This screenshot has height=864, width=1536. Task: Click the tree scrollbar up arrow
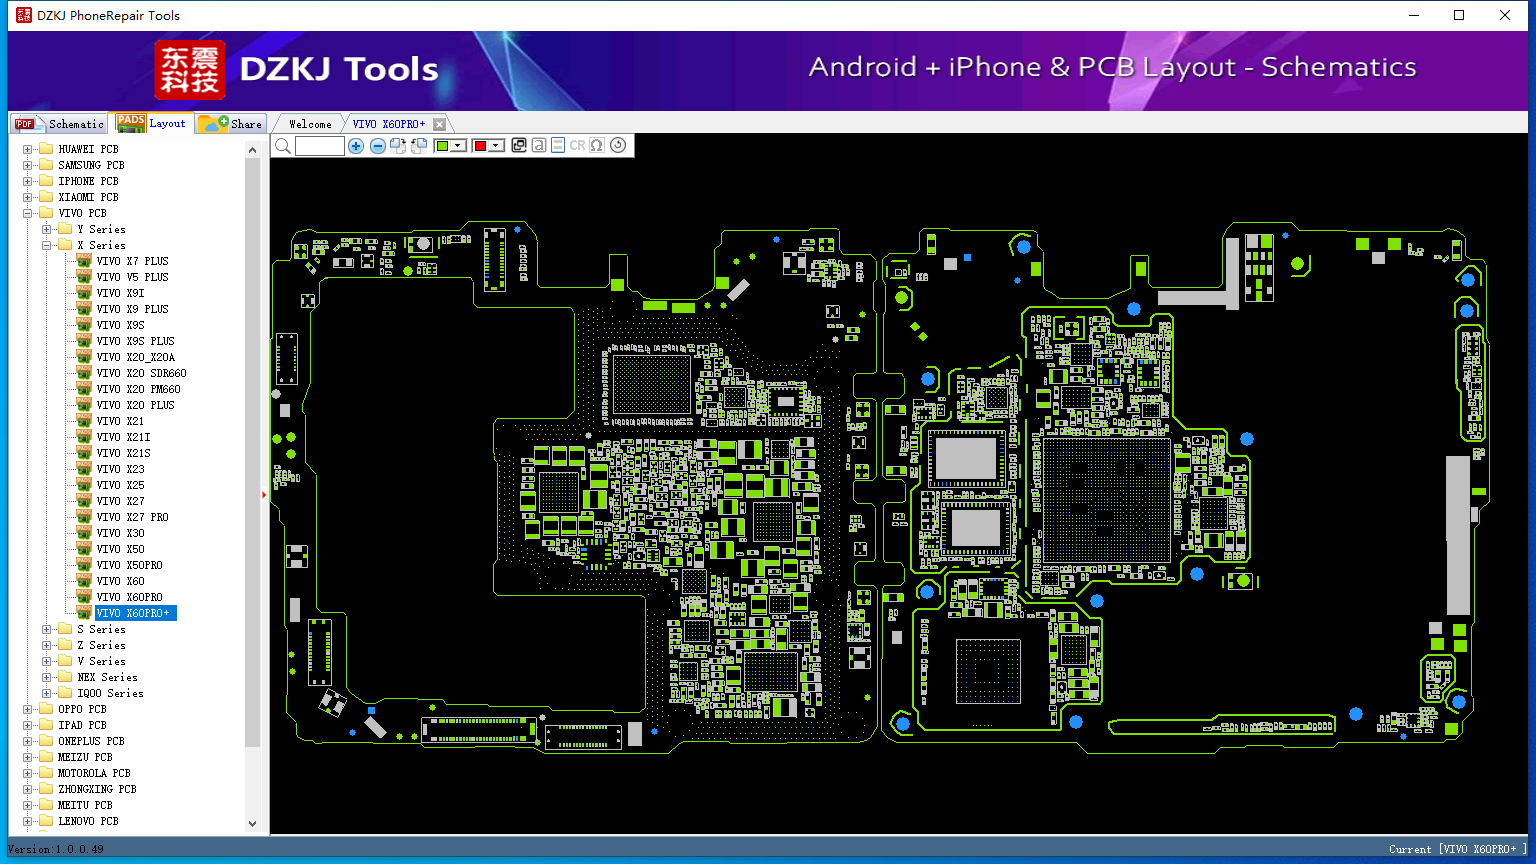[252, 150]
